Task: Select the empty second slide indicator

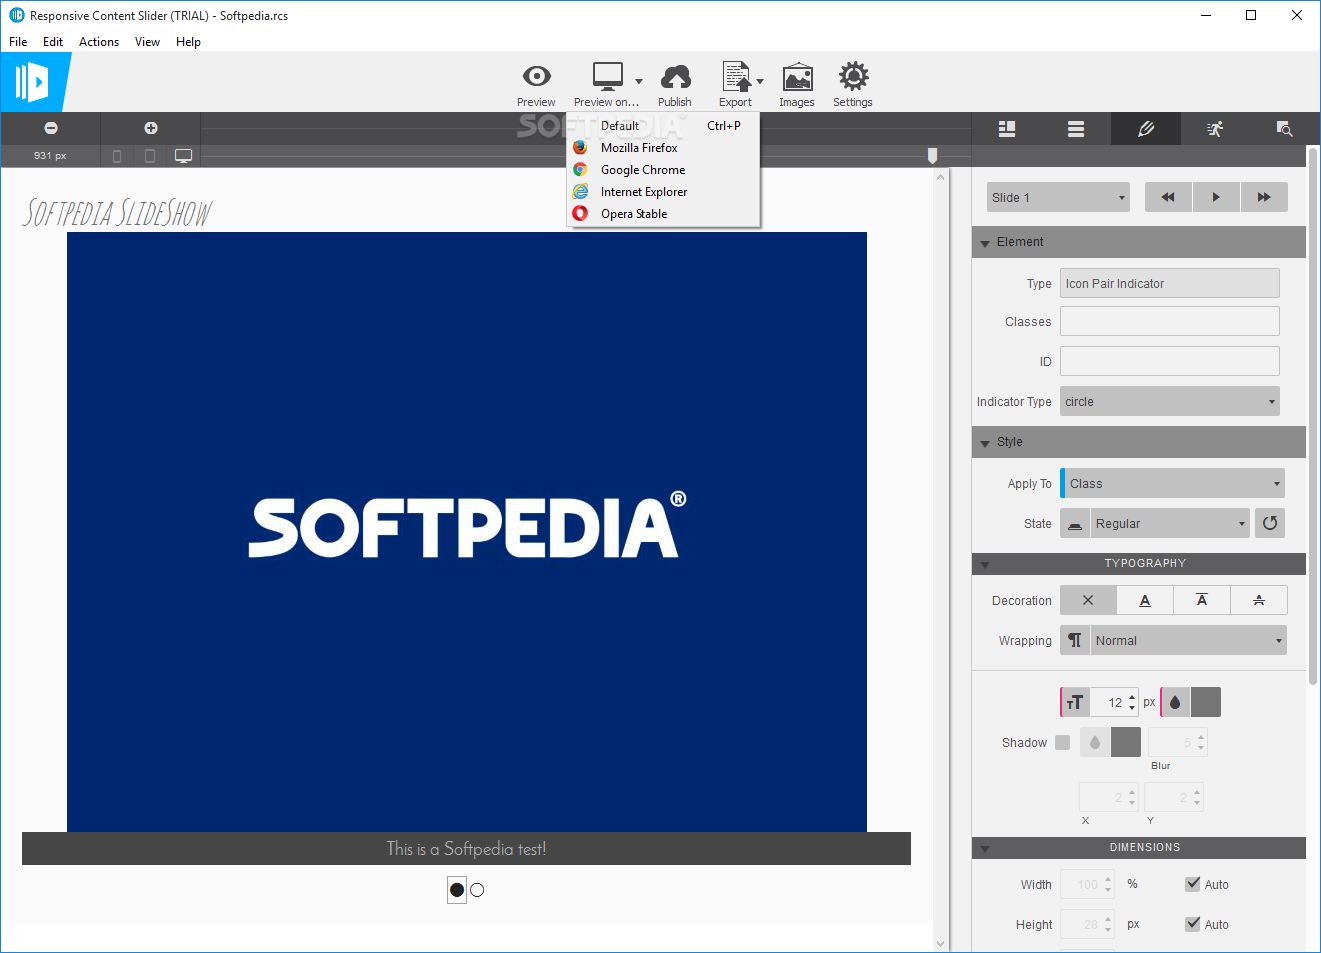Action: tap(477, 890)
